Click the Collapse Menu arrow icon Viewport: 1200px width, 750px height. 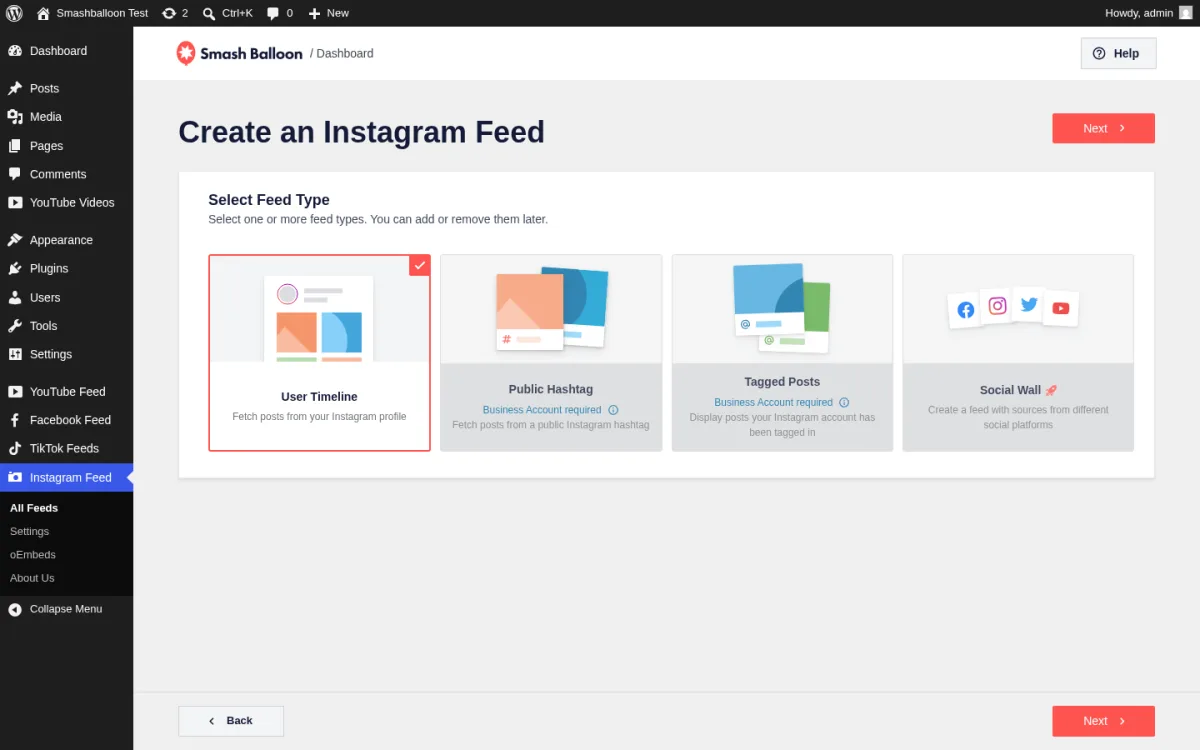[x=15, y=609]
